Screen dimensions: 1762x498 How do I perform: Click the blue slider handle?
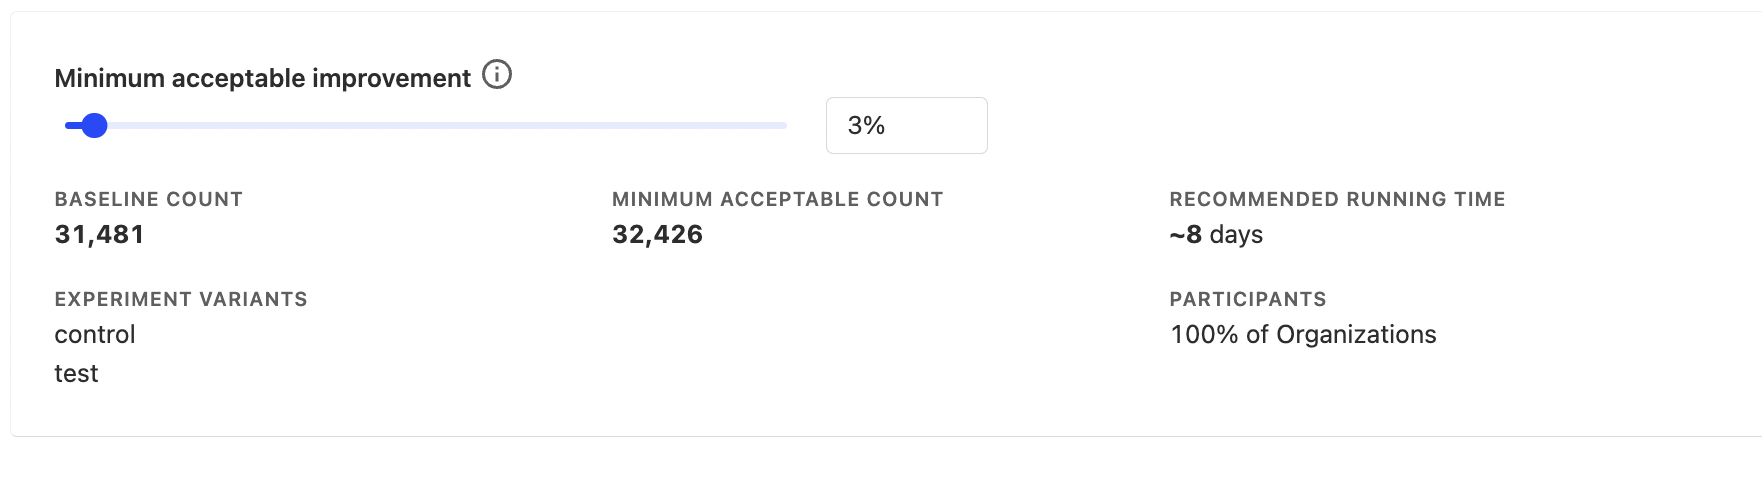click(94, 125)
